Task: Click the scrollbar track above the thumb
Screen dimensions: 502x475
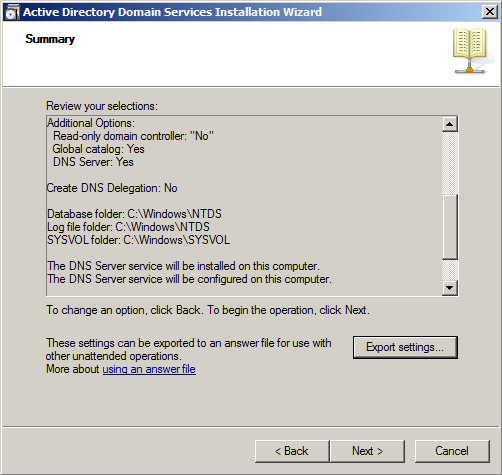Action: 450,163
